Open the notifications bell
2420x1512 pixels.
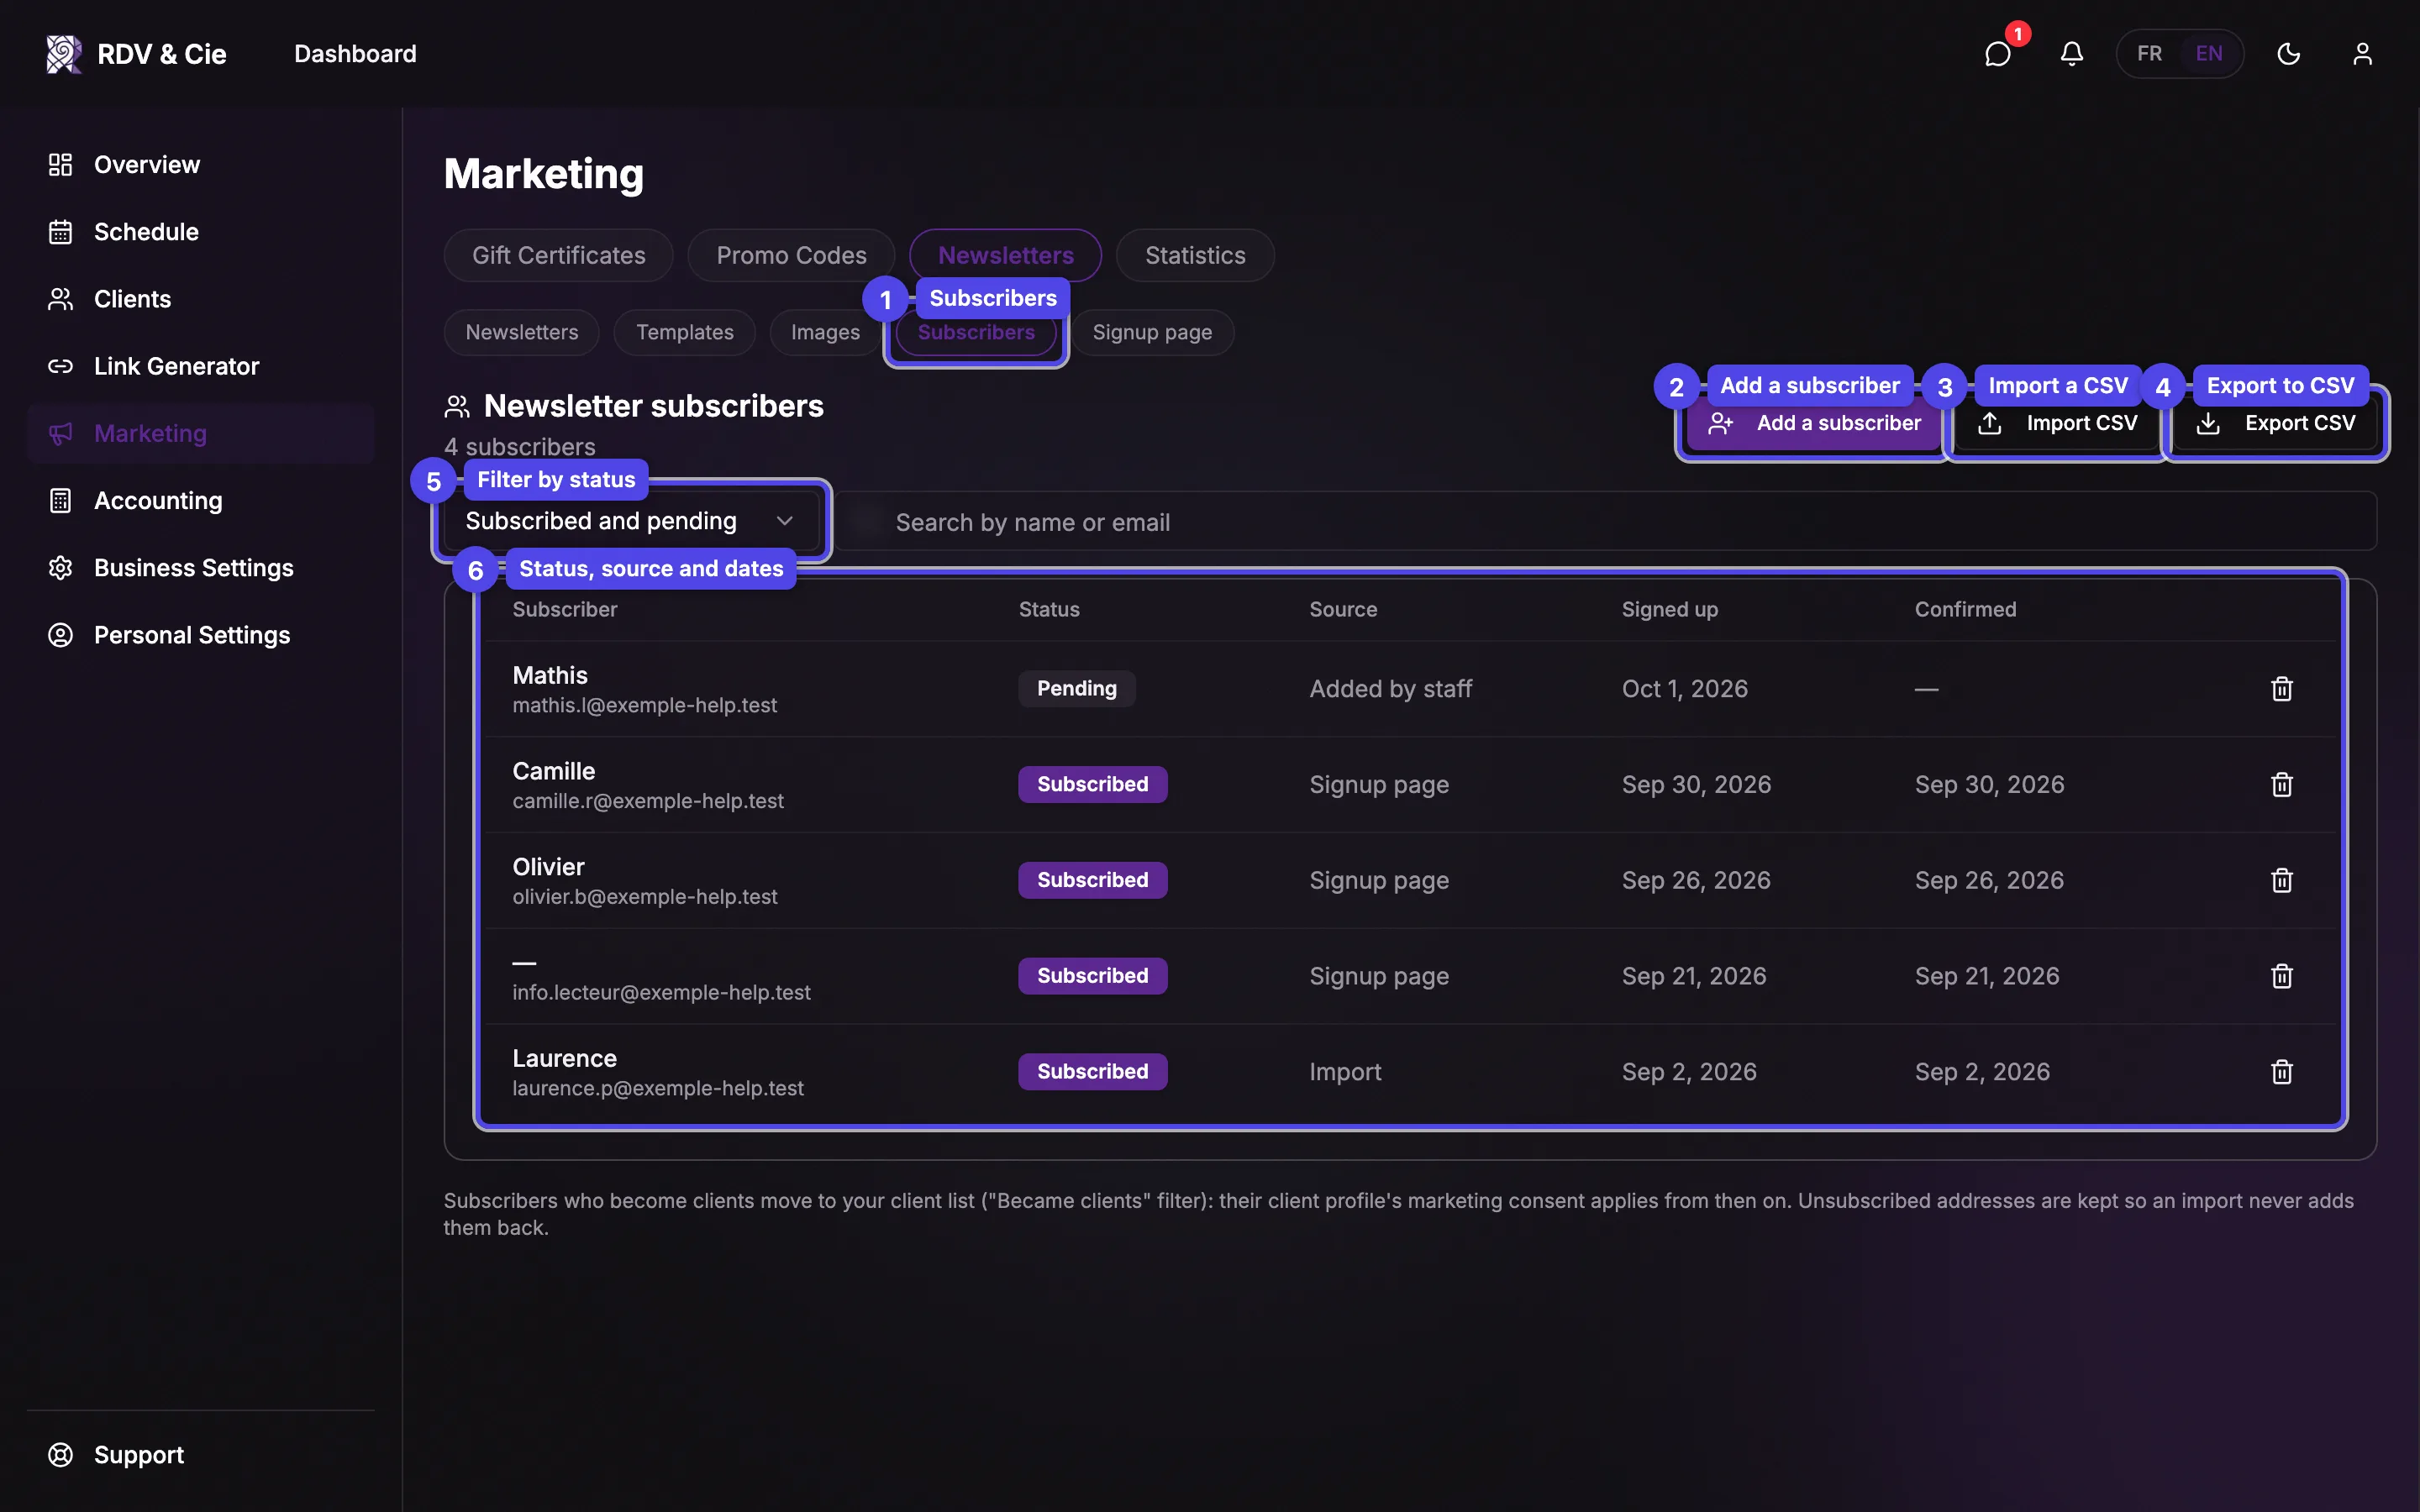(x=2071, y=53)
